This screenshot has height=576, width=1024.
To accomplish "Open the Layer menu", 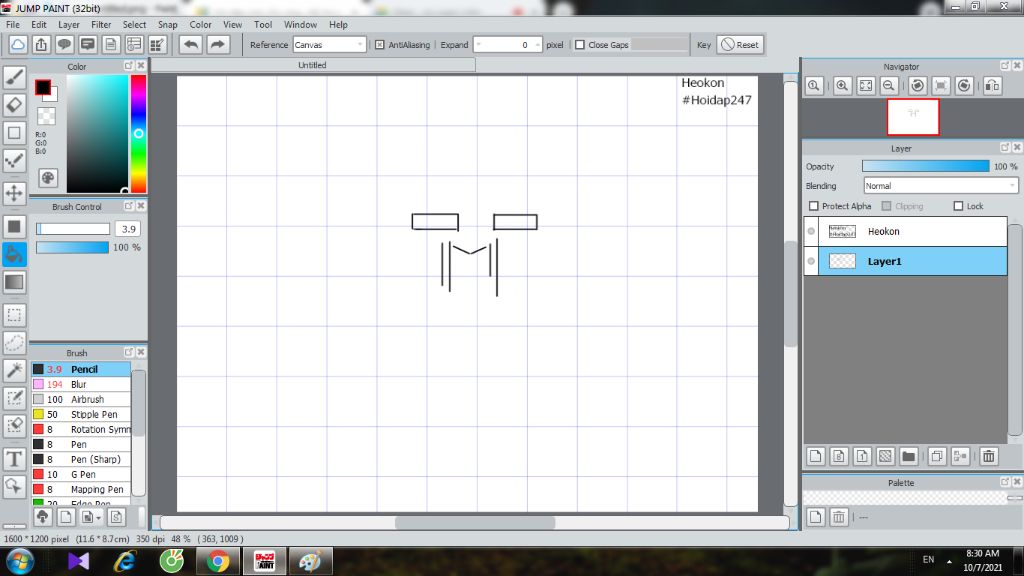I will 69,25.
